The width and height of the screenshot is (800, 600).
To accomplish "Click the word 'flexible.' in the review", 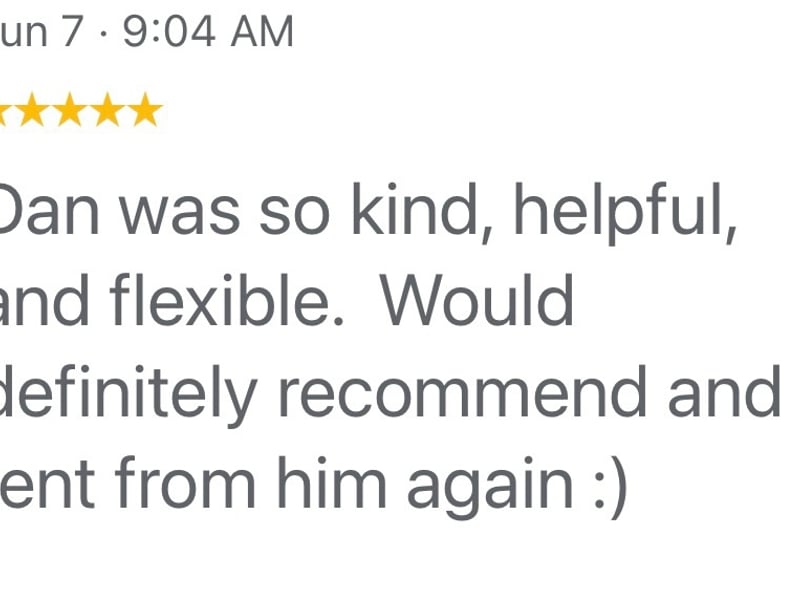I will [x=227, y=300].
